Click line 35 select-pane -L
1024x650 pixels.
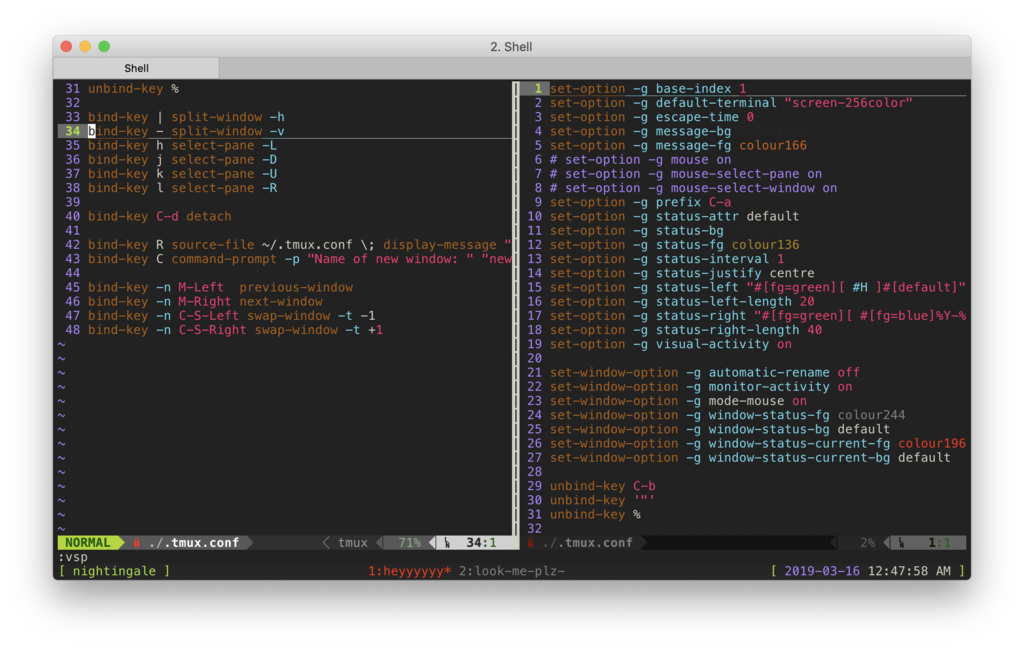coord(182,146)
